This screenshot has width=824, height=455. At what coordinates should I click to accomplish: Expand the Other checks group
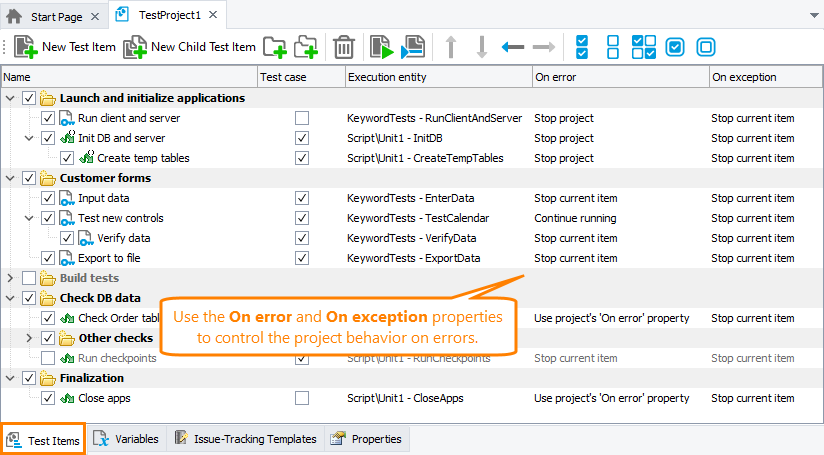click(29, 338)
